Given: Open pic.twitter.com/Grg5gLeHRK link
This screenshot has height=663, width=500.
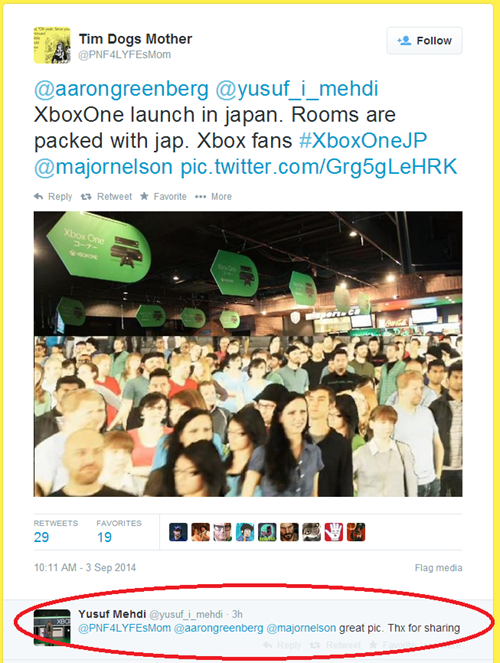Looking at the screenshot, I should (x=319, y=167).
